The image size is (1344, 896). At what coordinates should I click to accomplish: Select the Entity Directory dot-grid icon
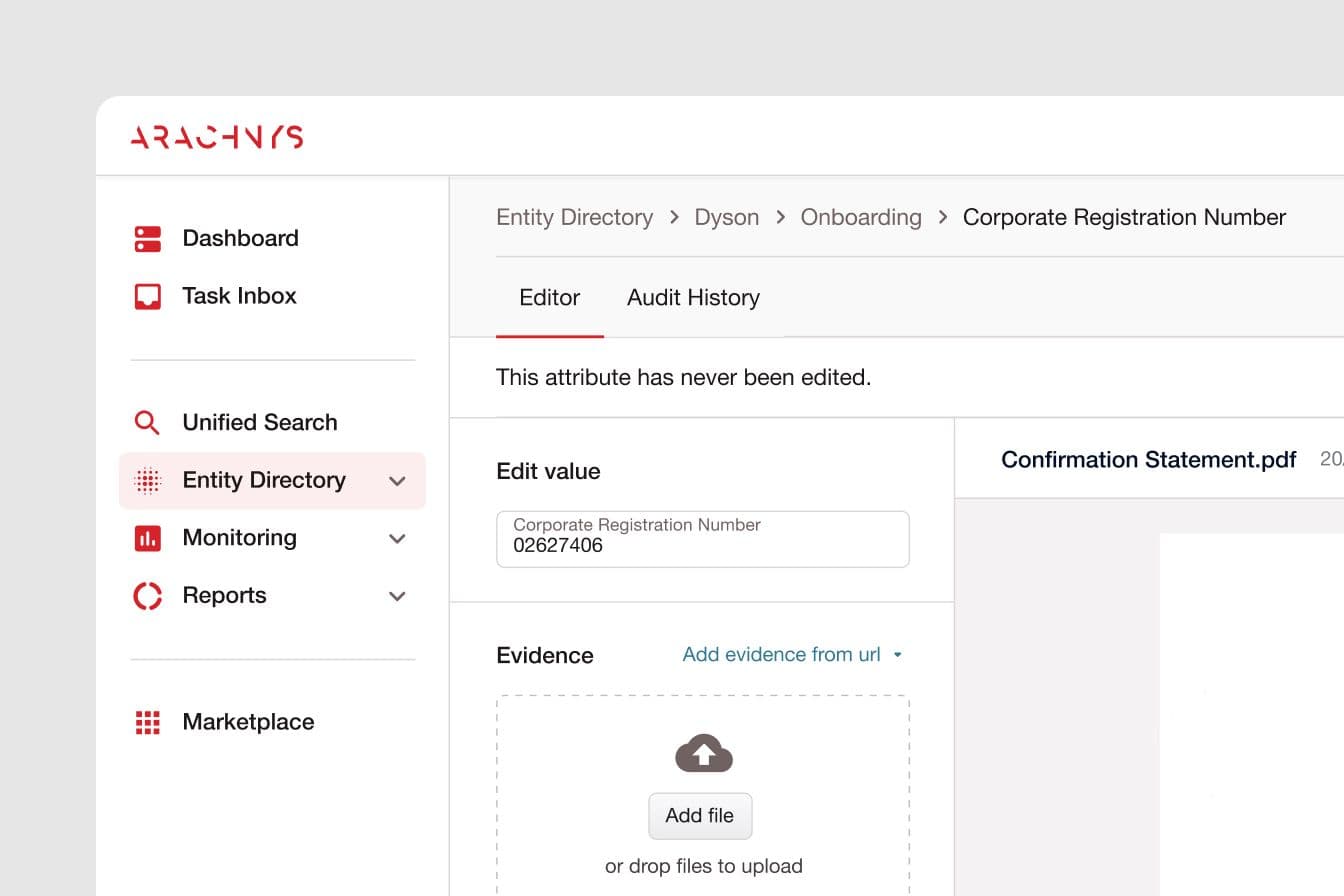[x=147, y=480]
